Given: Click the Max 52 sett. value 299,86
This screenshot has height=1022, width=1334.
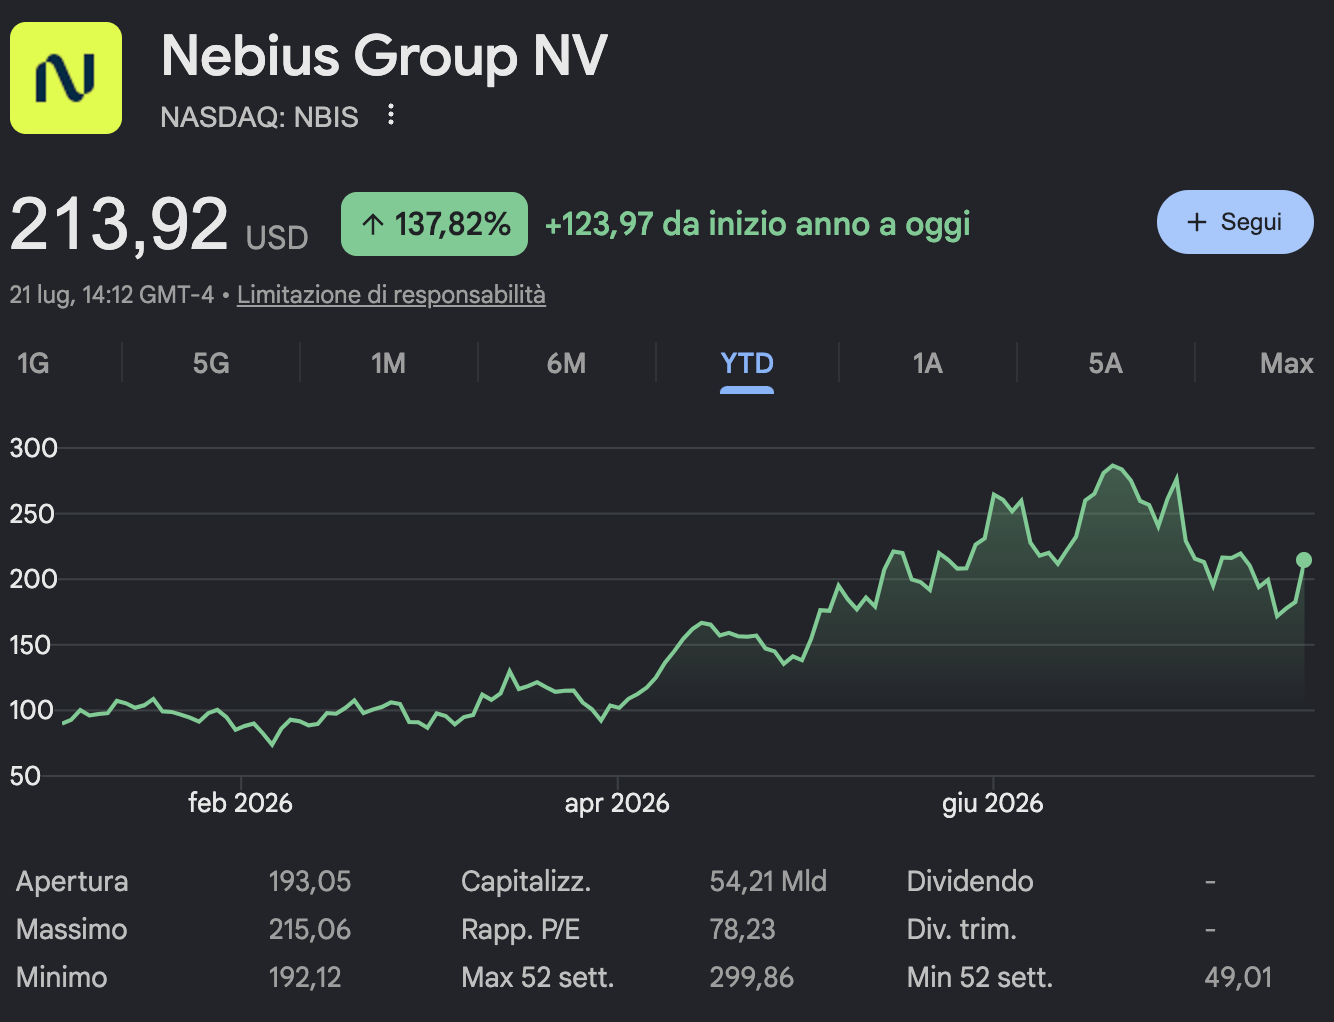Looking at the screenshot, I should pyautogui.click(x=751, y=977).
